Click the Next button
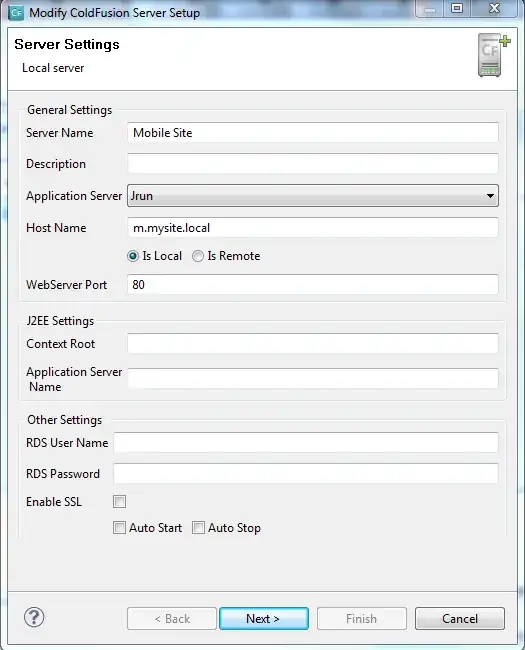Image resolution: width=525 pixels, height=650 pixels. (264, 618)
